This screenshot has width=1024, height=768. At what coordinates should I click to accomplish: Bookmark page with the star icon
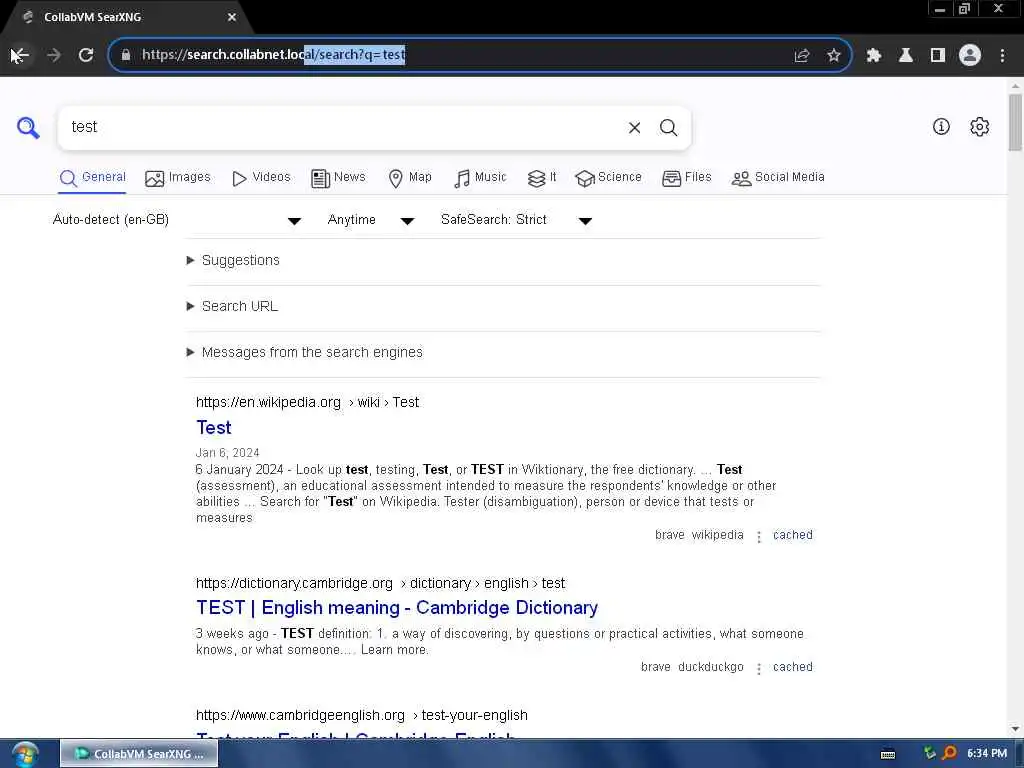834,56
